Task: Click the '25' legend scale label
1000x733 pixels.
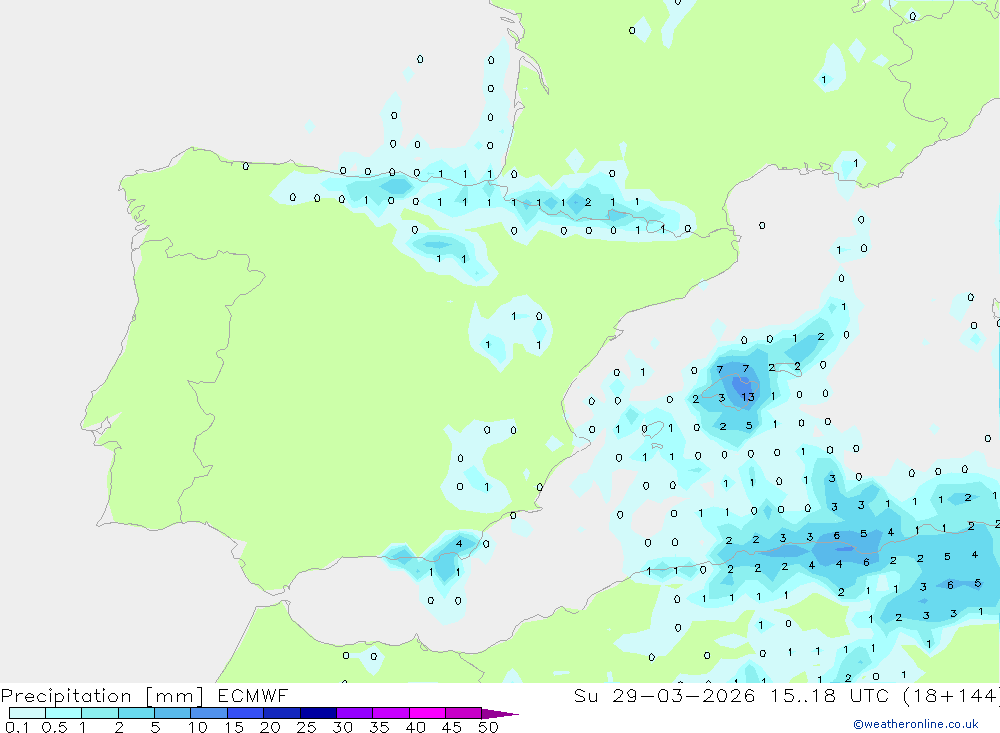Action: point(306,727)
